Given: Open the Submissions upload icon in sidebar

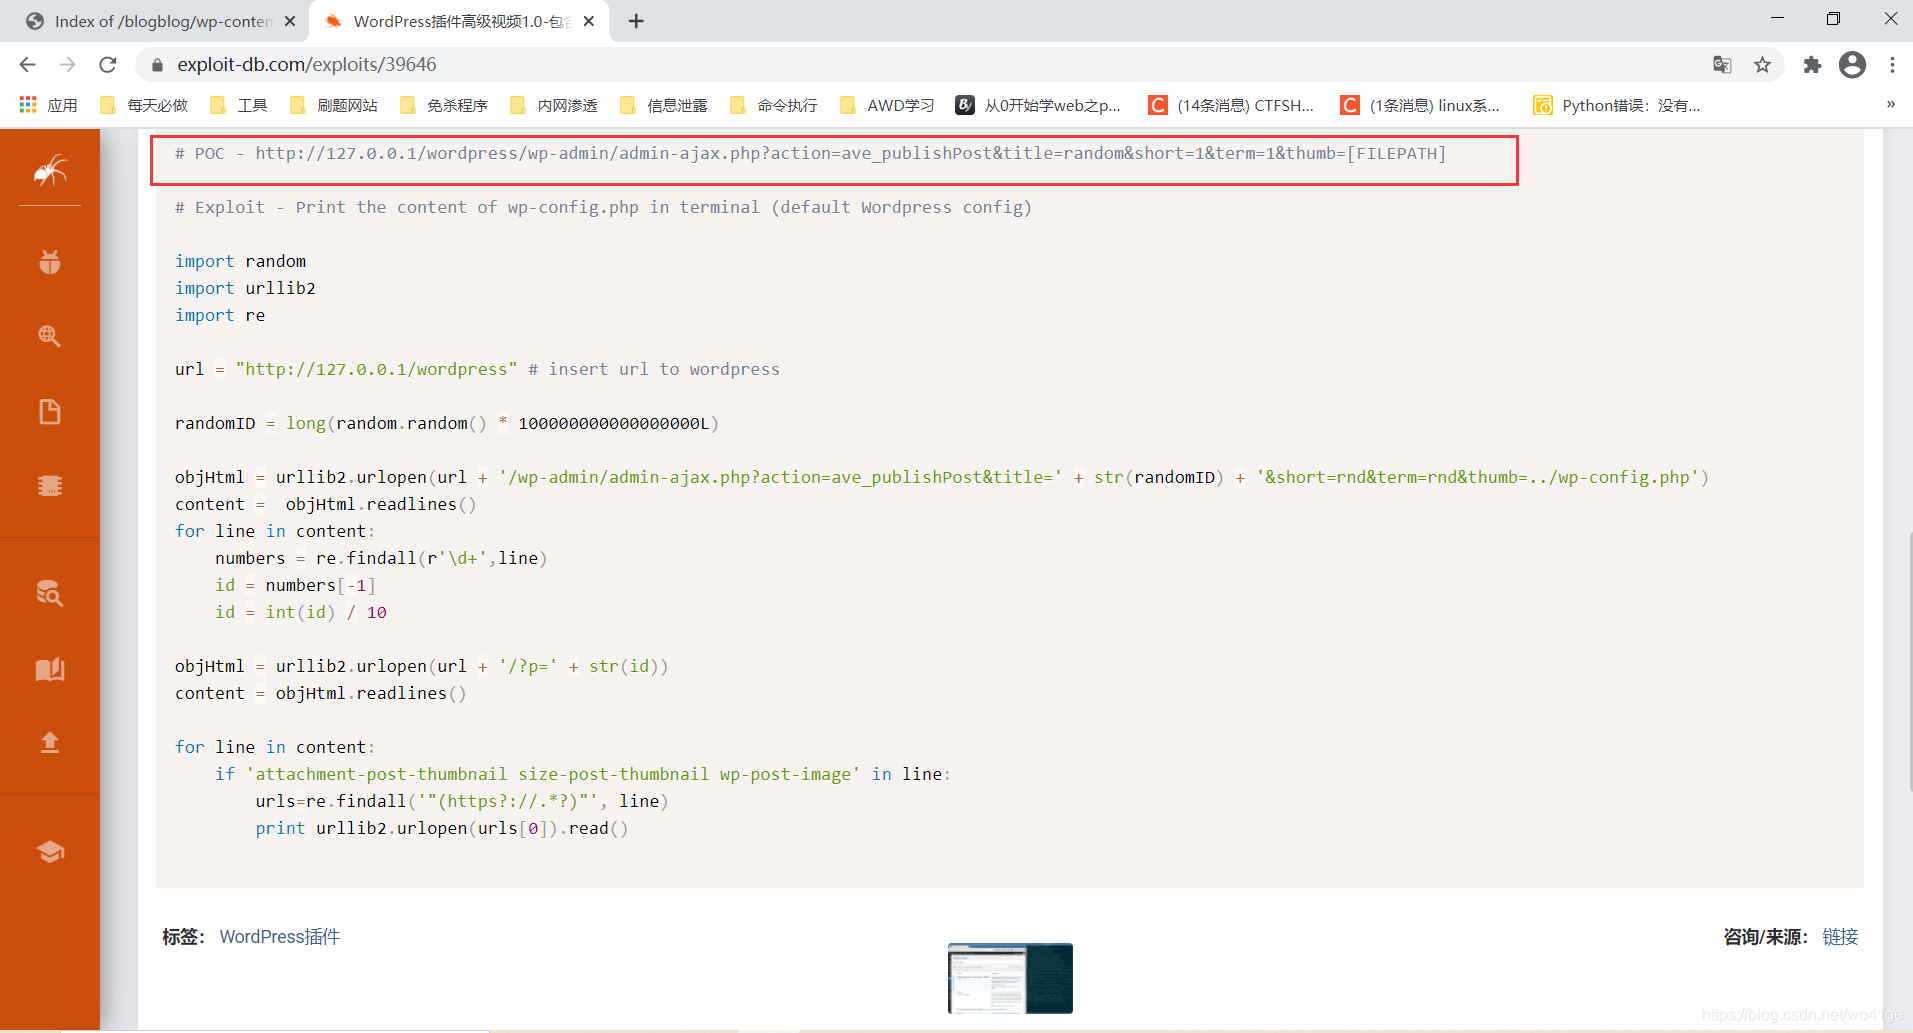Looking at the screenshot, I should (50, 742).
